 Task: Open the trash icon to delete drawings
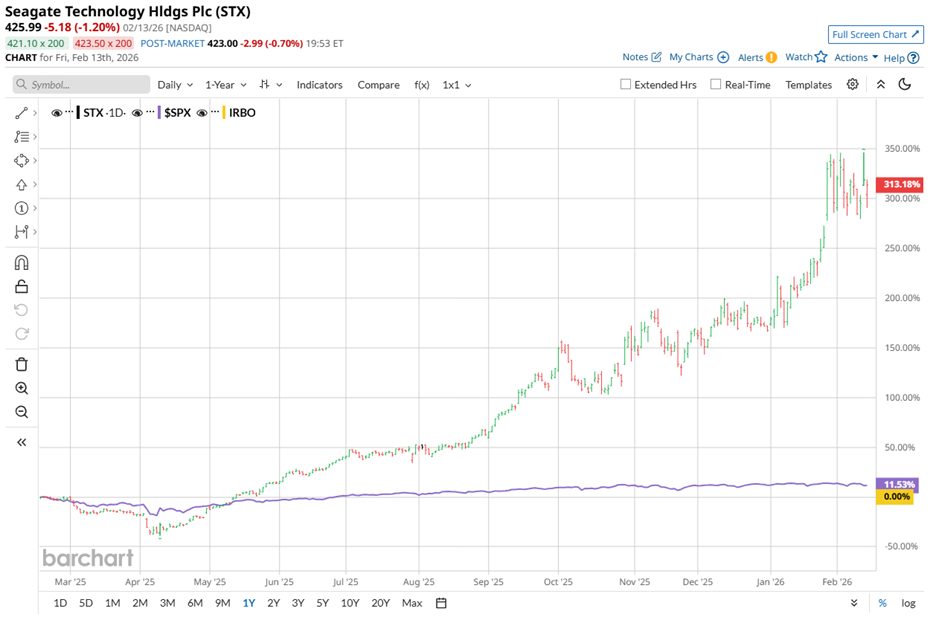20,364
